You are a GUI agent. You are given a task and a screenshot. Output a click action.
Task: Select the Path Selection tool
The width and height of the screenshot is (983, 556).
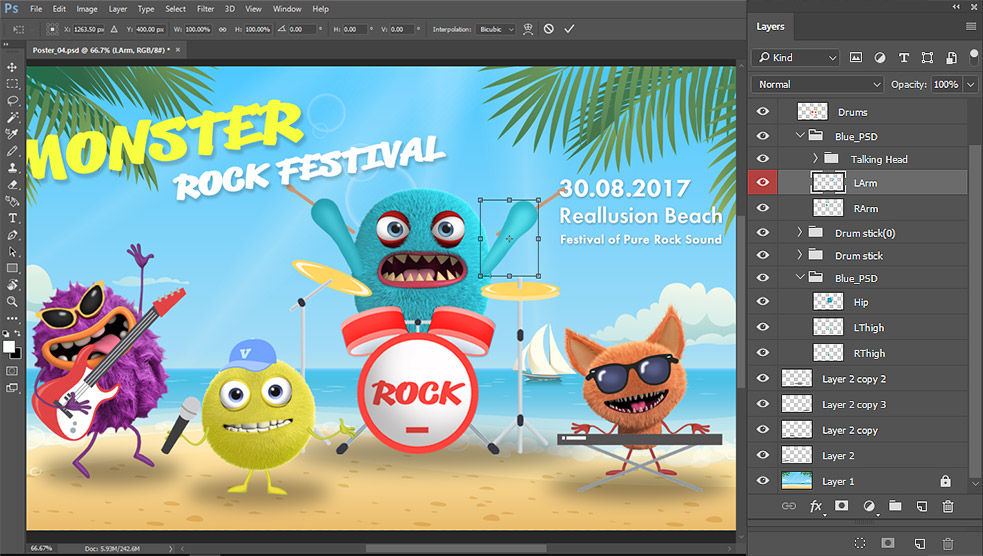(12, 252)
